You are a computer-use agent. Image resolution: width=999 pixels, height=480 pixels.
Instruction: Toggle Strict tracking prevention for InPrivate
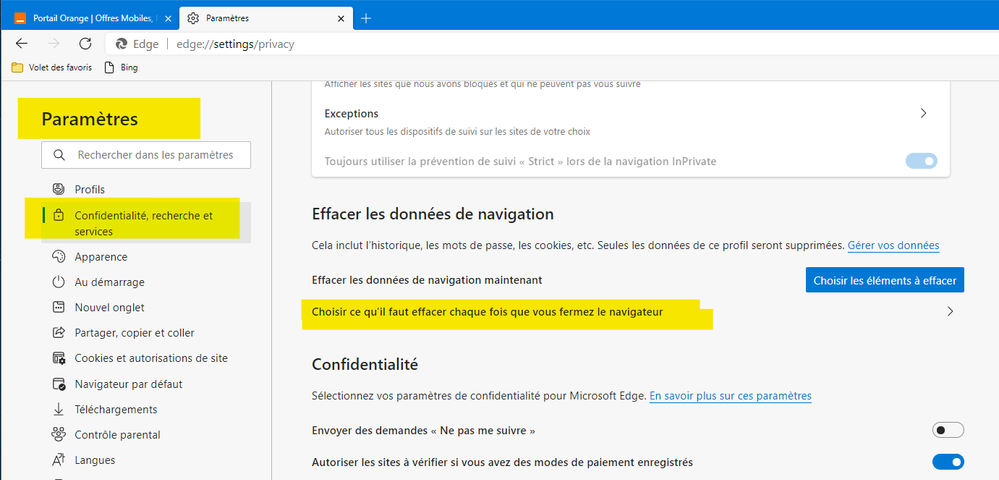click(x=921, y=161)
